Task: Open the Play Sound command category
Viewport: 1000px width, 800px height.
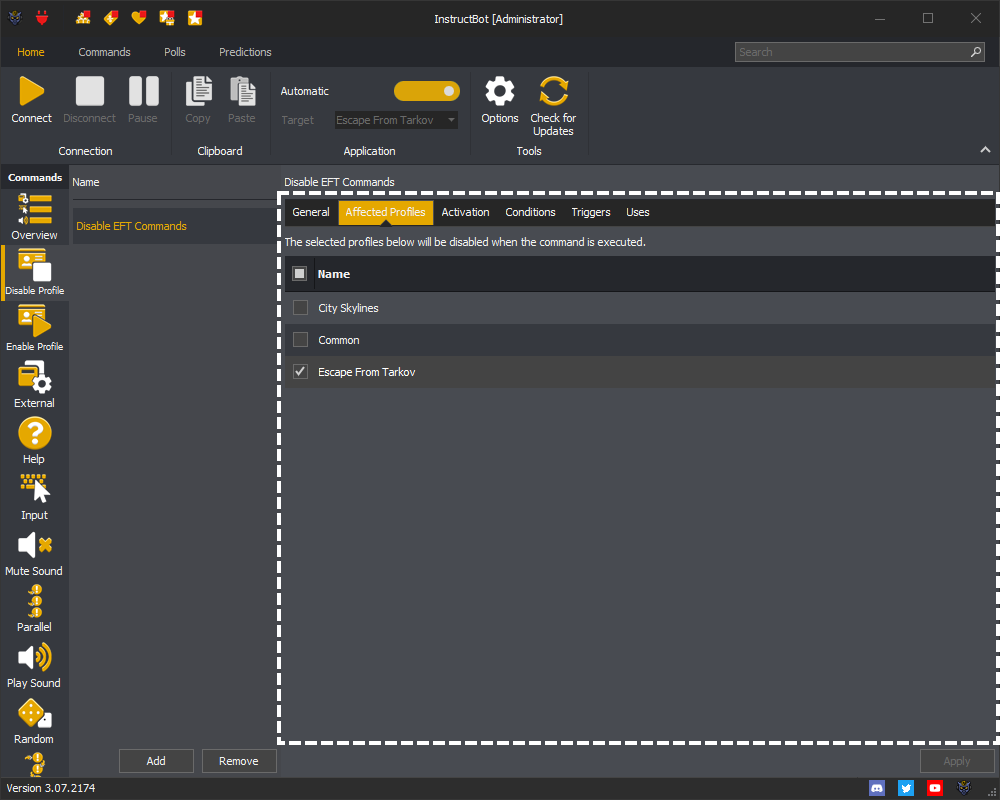Action: [34, 665]
